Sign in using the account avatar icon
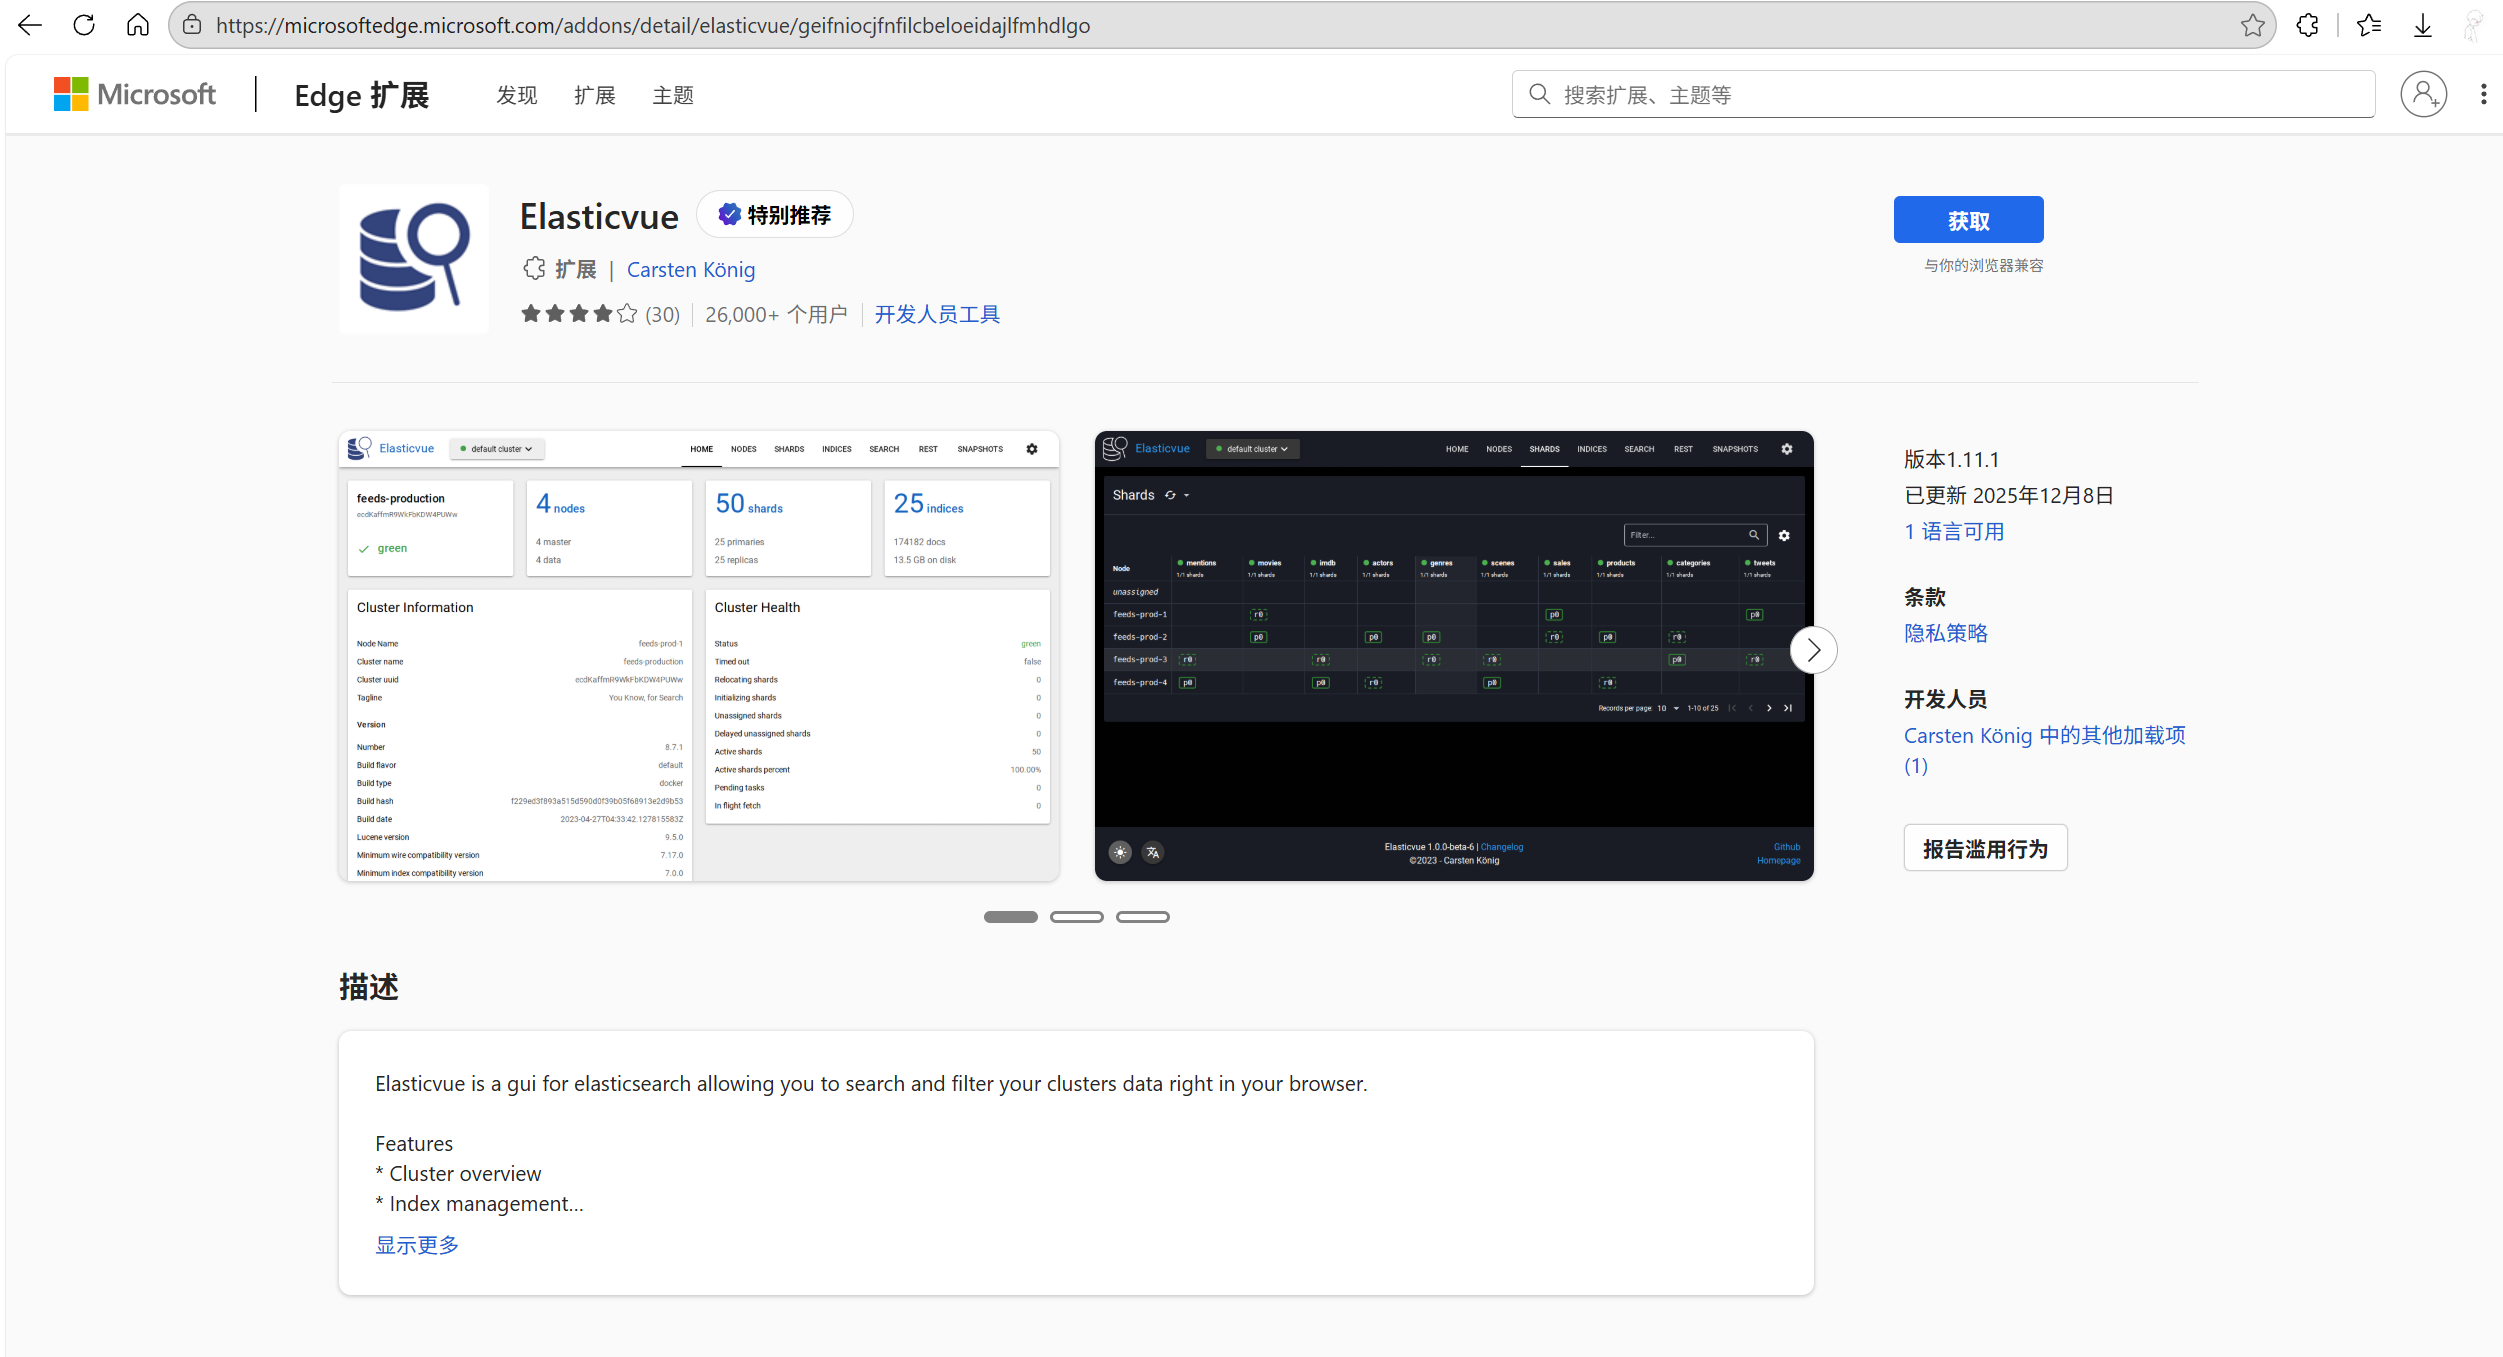2503x1357 pixels. [2423, 93]
